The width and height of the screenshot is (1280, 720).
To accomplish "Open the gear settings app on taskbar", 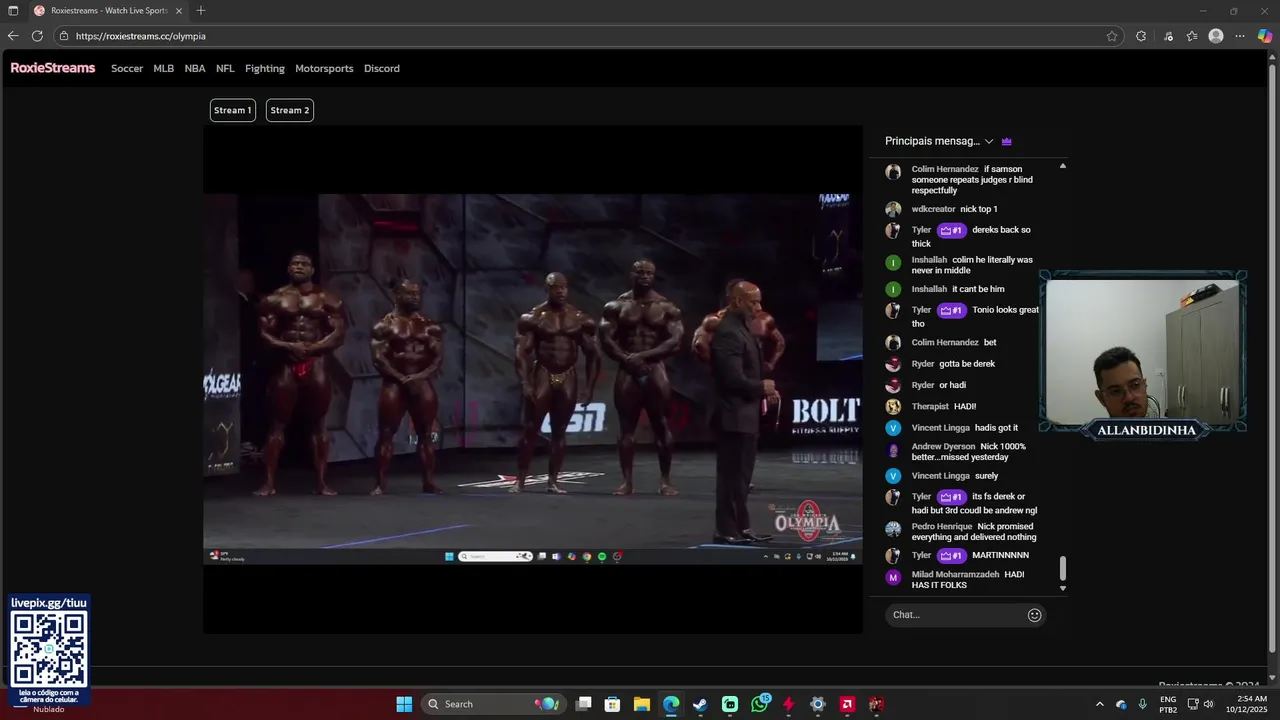I will [818, 704].
